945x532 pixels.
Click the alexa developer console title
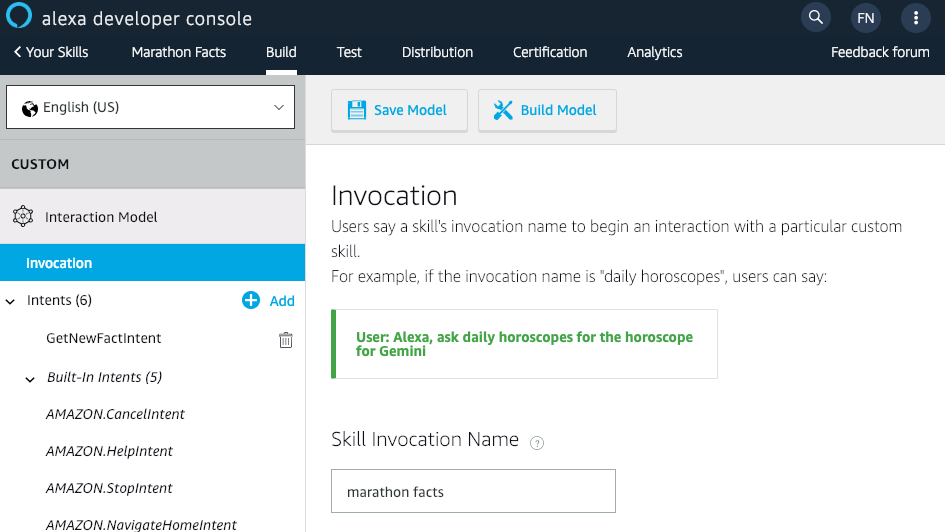point(146,19)
